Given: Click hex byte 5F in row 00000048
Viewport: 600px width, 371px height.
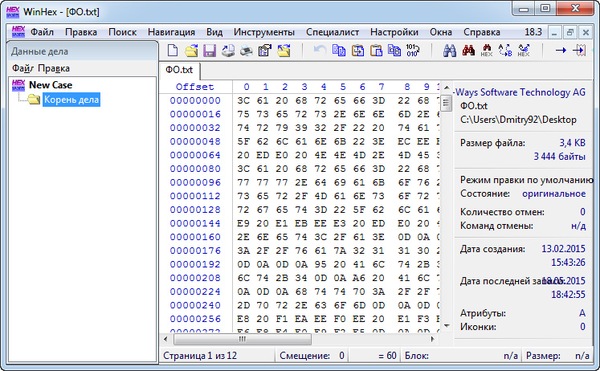Looking at the screenshot, I should (x=243, y=142).
